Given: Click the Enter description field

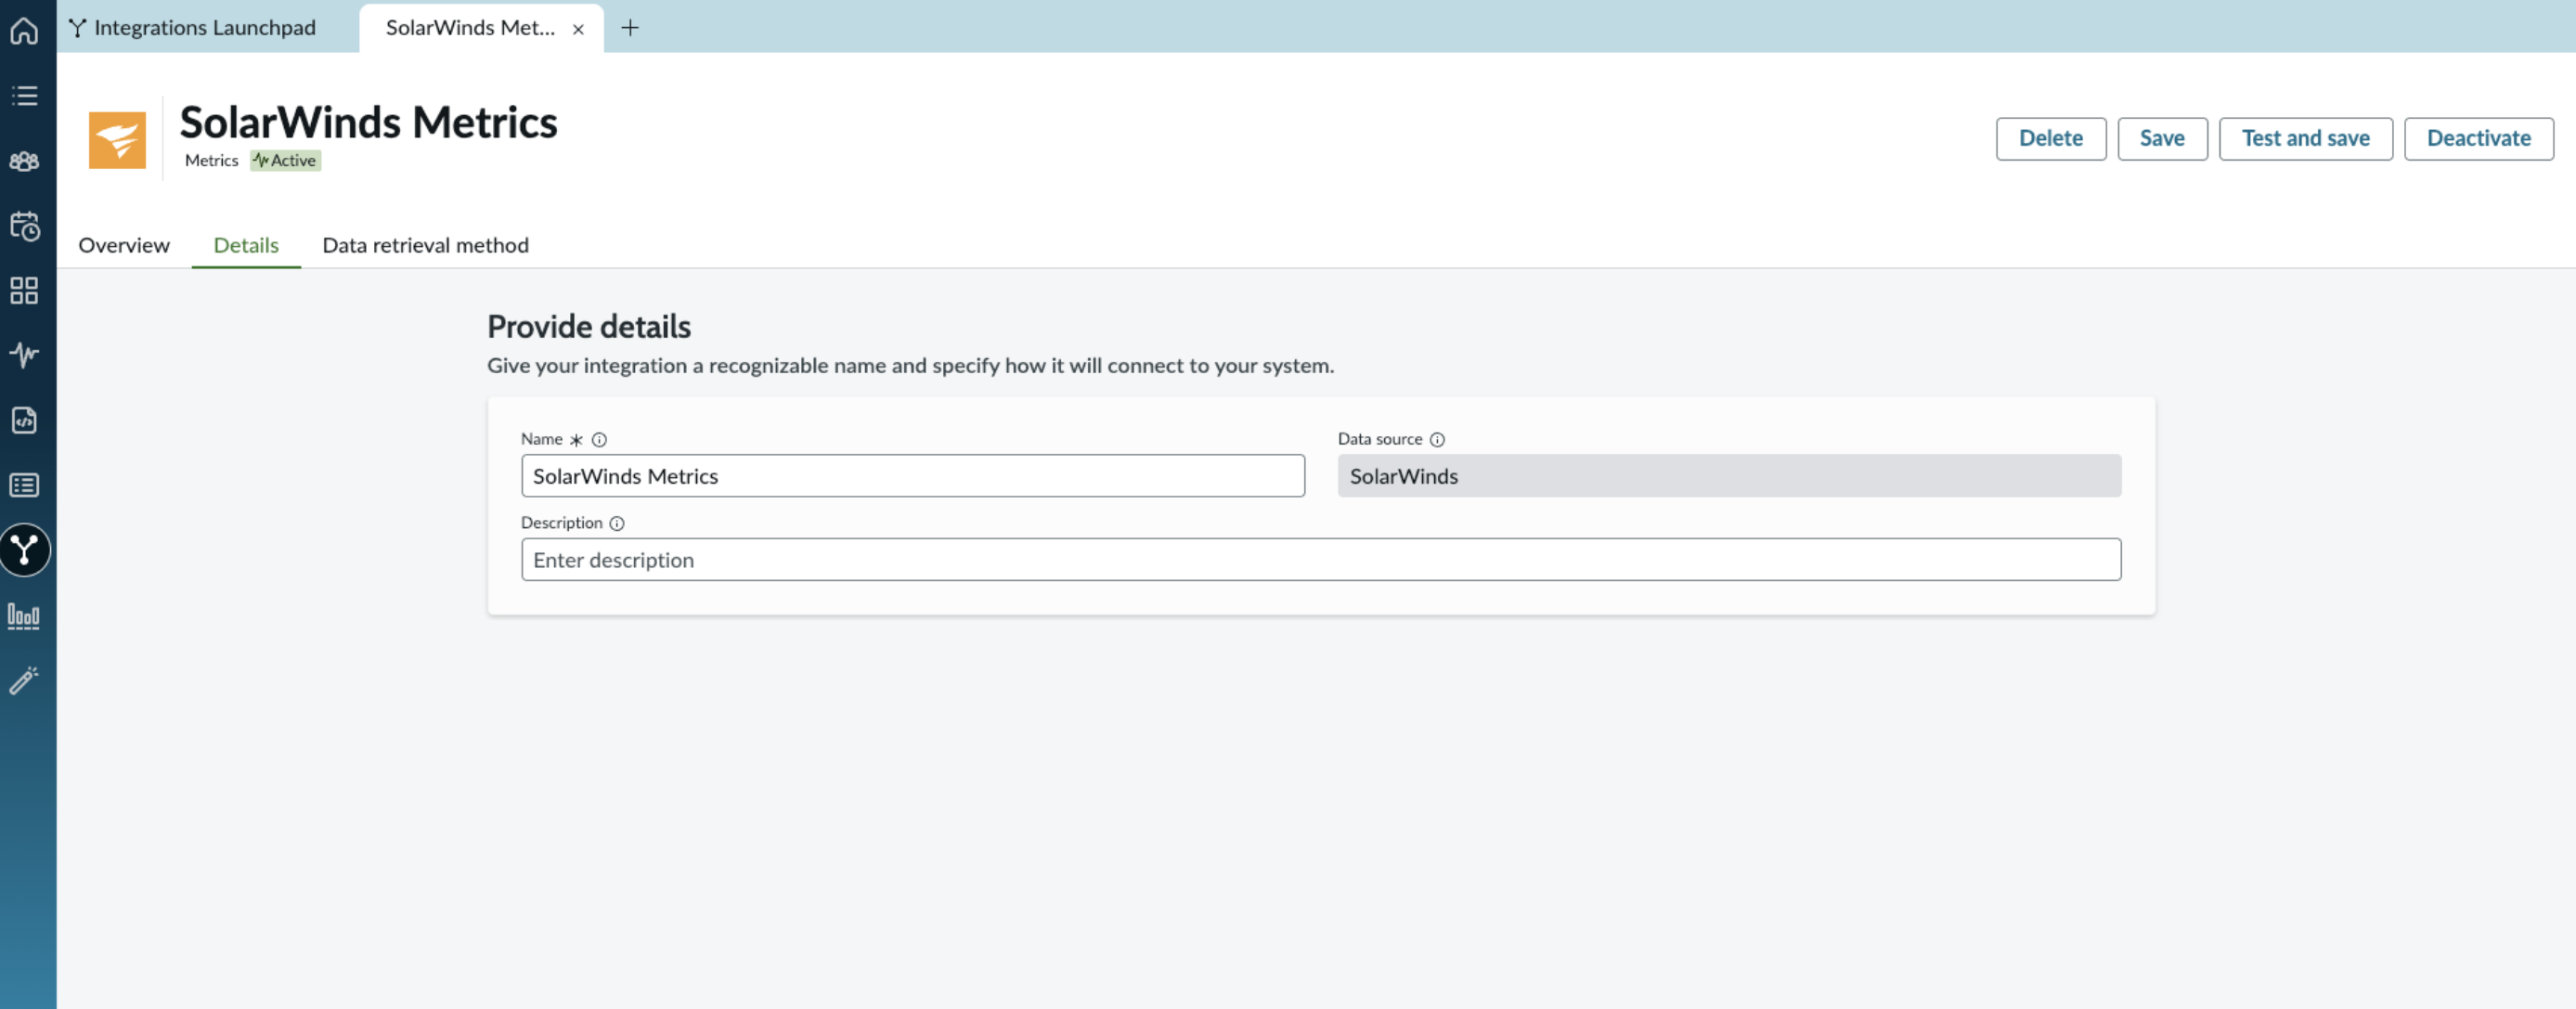Looking at the screenshot, I should (1321, 560).
